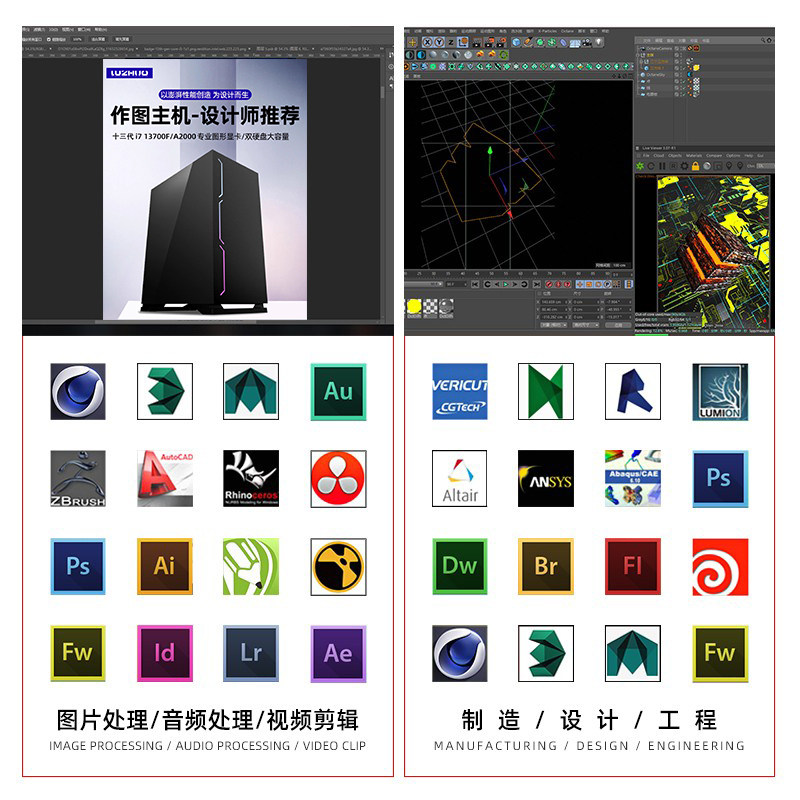
Task: Click the Cinema 4D icon in the left panel
Action: [x=78, y=391]
